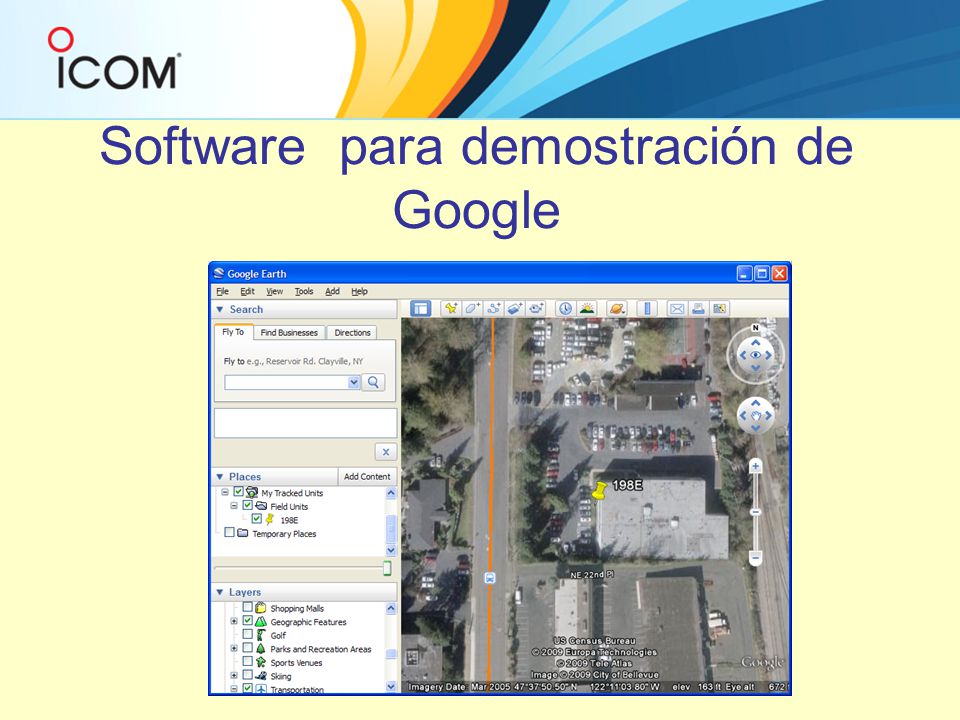Show the ruler tool
Viewport: 960px width, 720px height.
pos(647,309)
